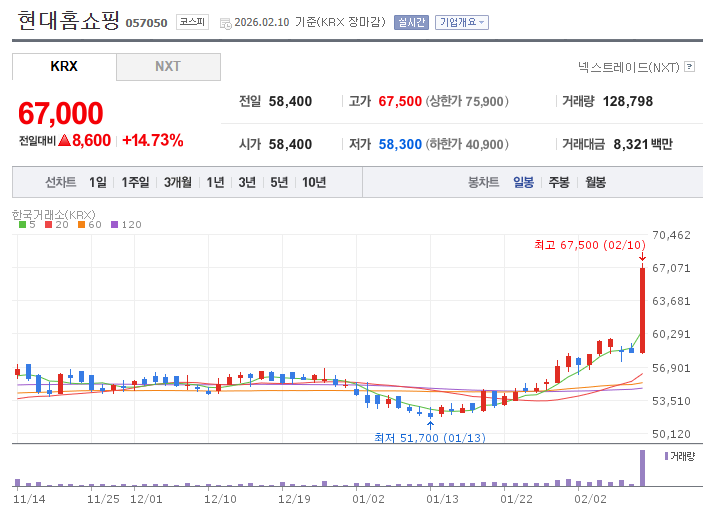This screenshot has width=703, height=508.
Task: Click the red up-triangle change indicator
Action: tap(65, 140)
